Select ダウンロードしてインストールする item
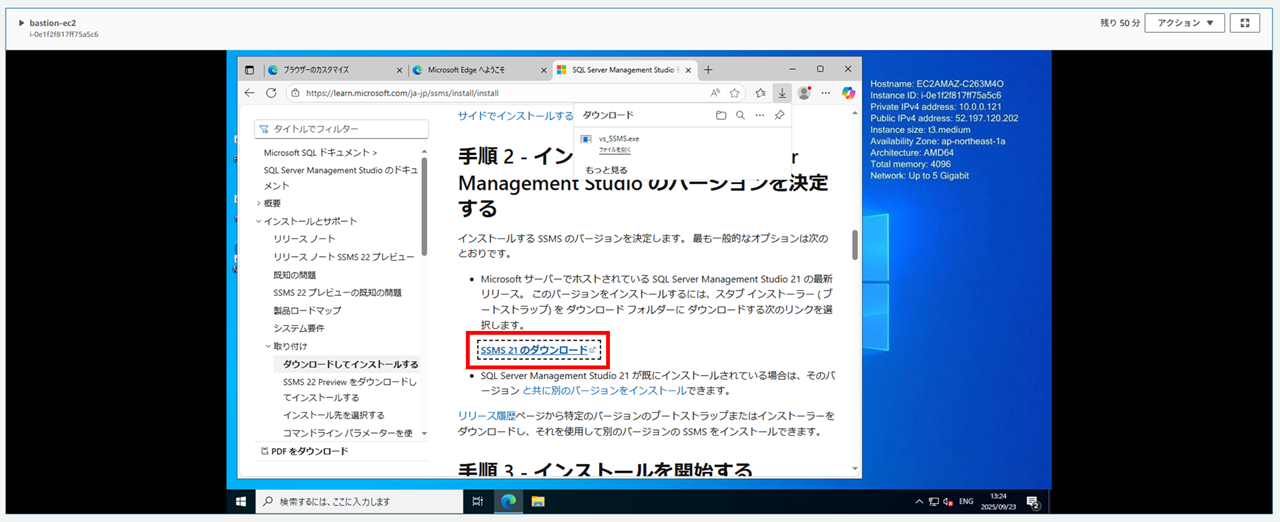Viewport: 1280px width, 522px height. (x=350, y=364)
